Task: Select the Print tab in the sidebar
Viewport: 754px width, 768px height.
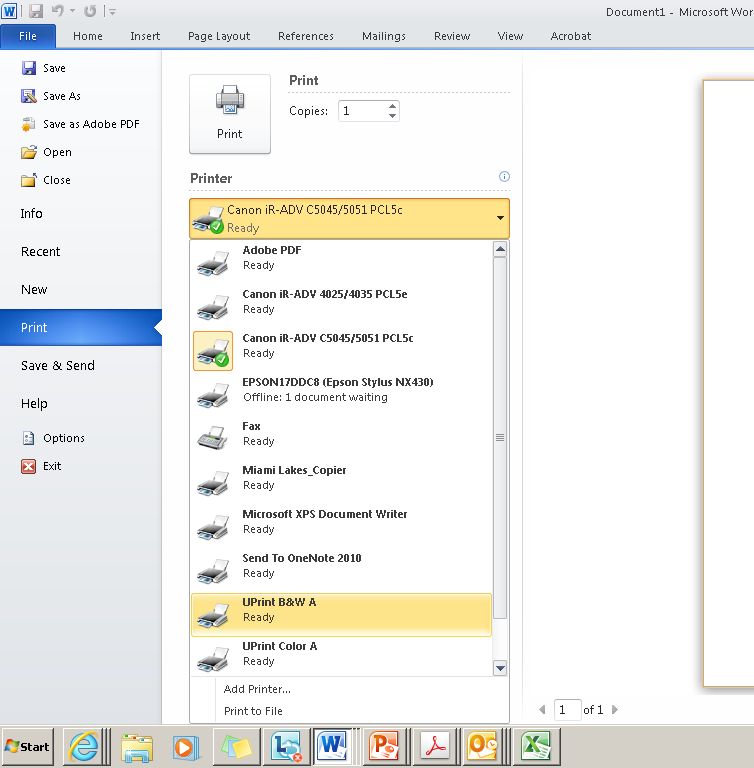Action: click(81, 327)
